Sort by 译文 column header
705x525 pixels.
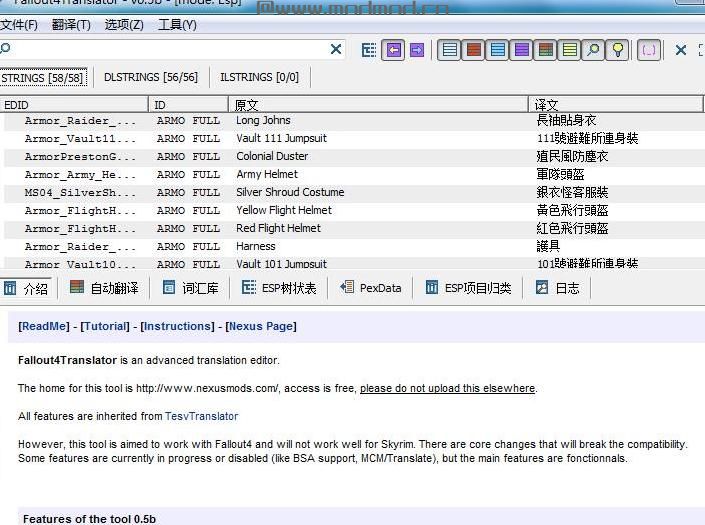(616, 105)
